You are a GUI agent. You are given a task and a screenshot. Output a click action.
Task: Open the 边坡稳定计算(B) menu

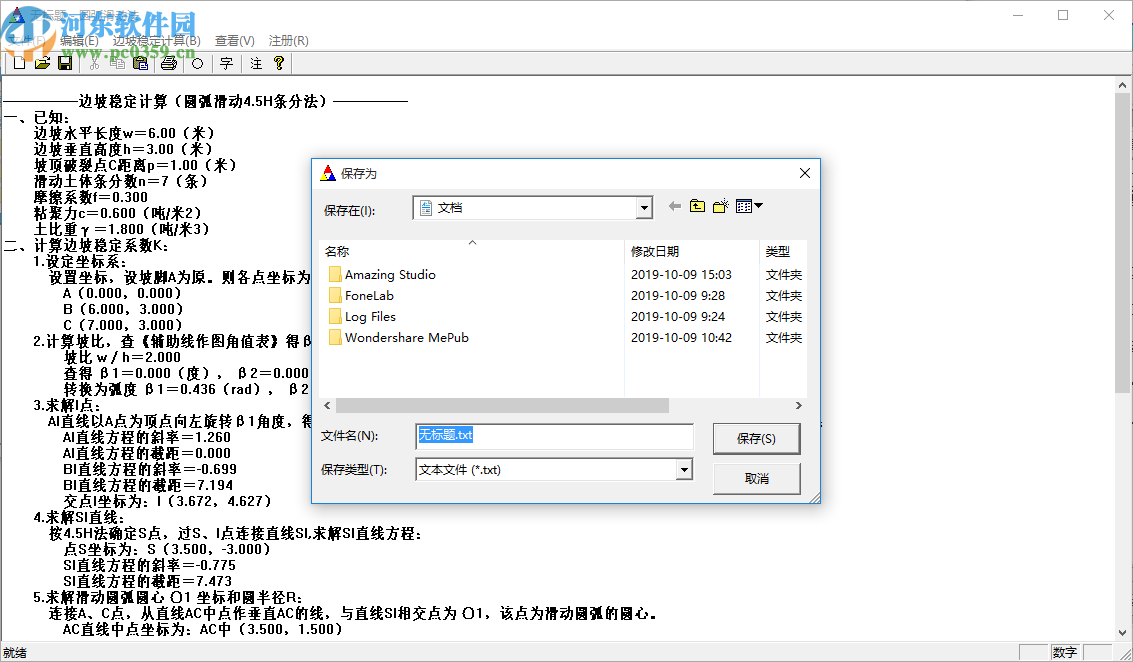point(156,40)
